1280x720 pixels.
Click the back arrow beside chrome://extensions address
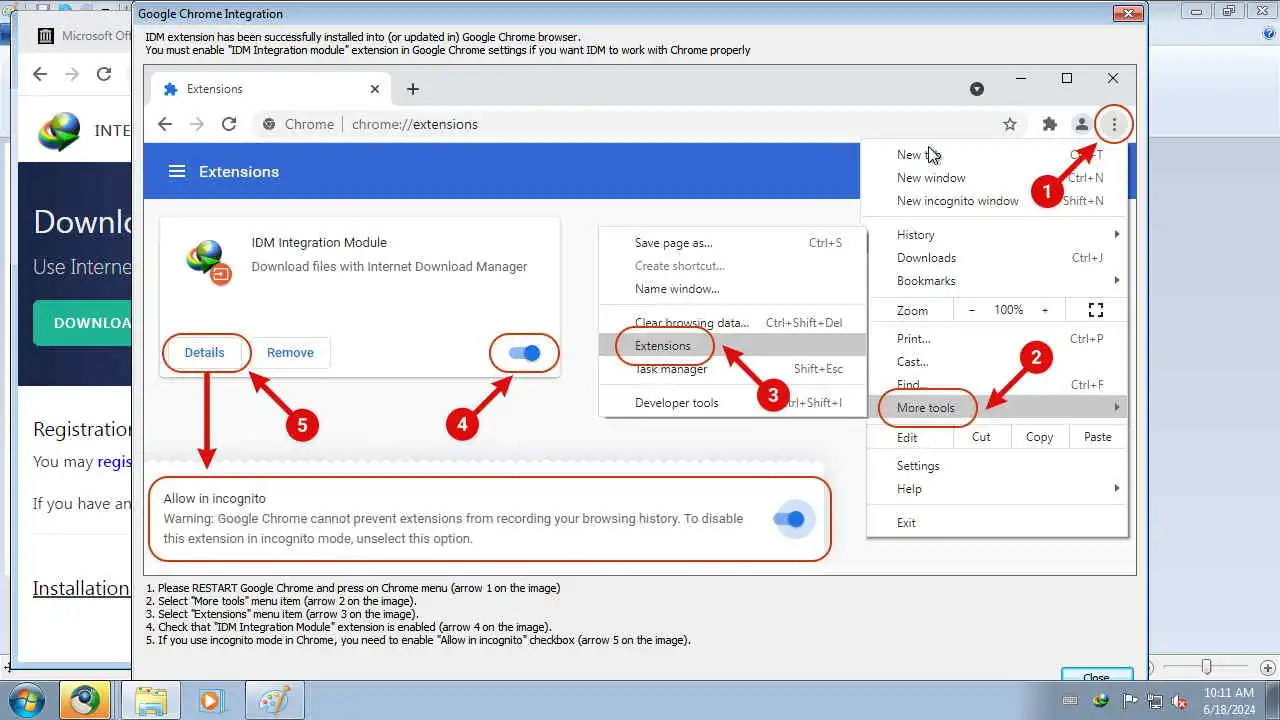(x=165, y=124)
